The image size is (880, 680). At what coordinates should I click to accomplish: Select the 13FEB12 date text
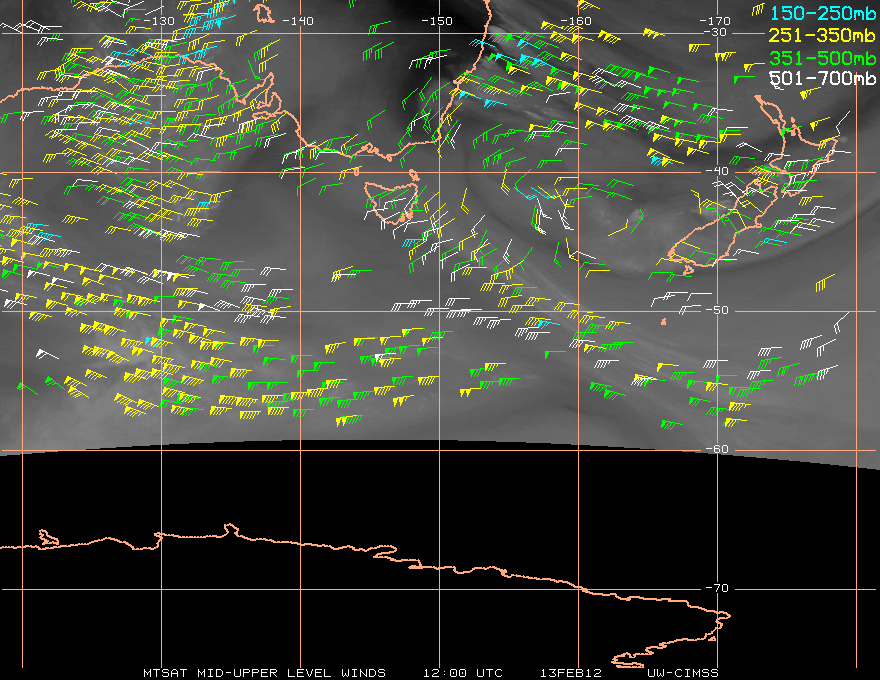[571, 673]
